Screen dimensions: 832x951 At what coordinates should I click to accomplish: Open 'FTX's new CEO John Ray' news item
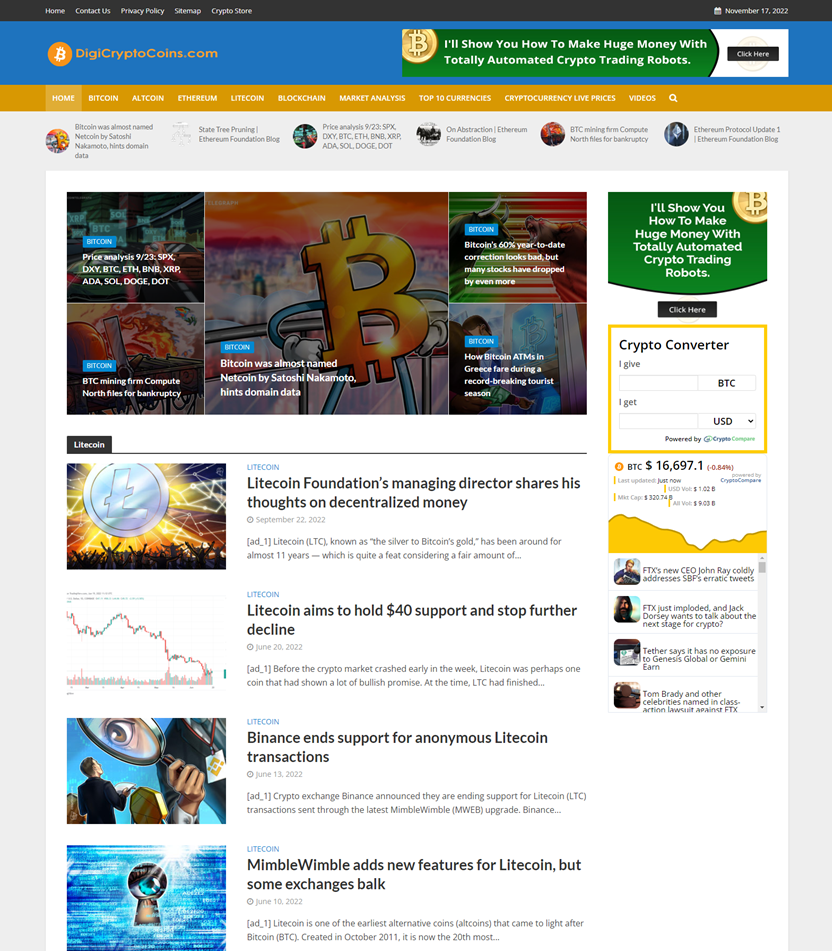coord(684,572)
